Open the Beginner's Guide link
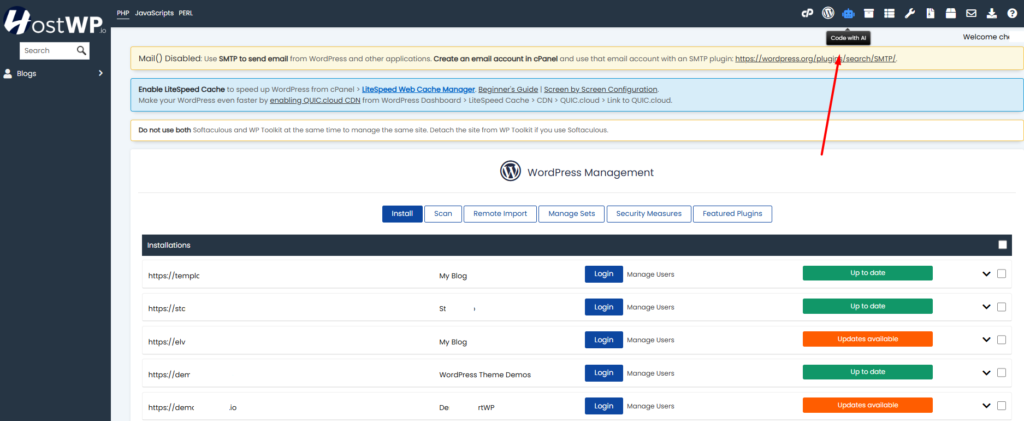 508,89
